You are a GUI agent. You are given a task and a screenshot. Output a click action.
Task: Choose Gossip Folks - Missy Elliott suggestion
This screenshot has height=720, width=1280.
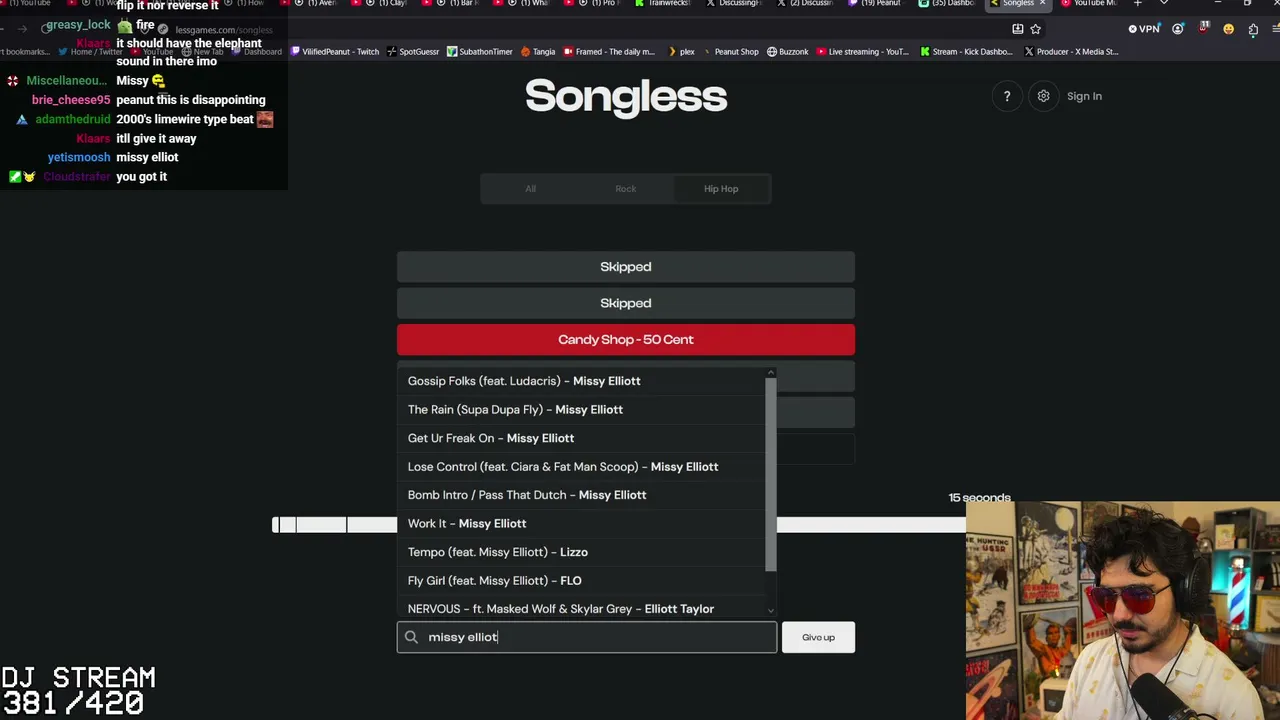click(582, 381)
